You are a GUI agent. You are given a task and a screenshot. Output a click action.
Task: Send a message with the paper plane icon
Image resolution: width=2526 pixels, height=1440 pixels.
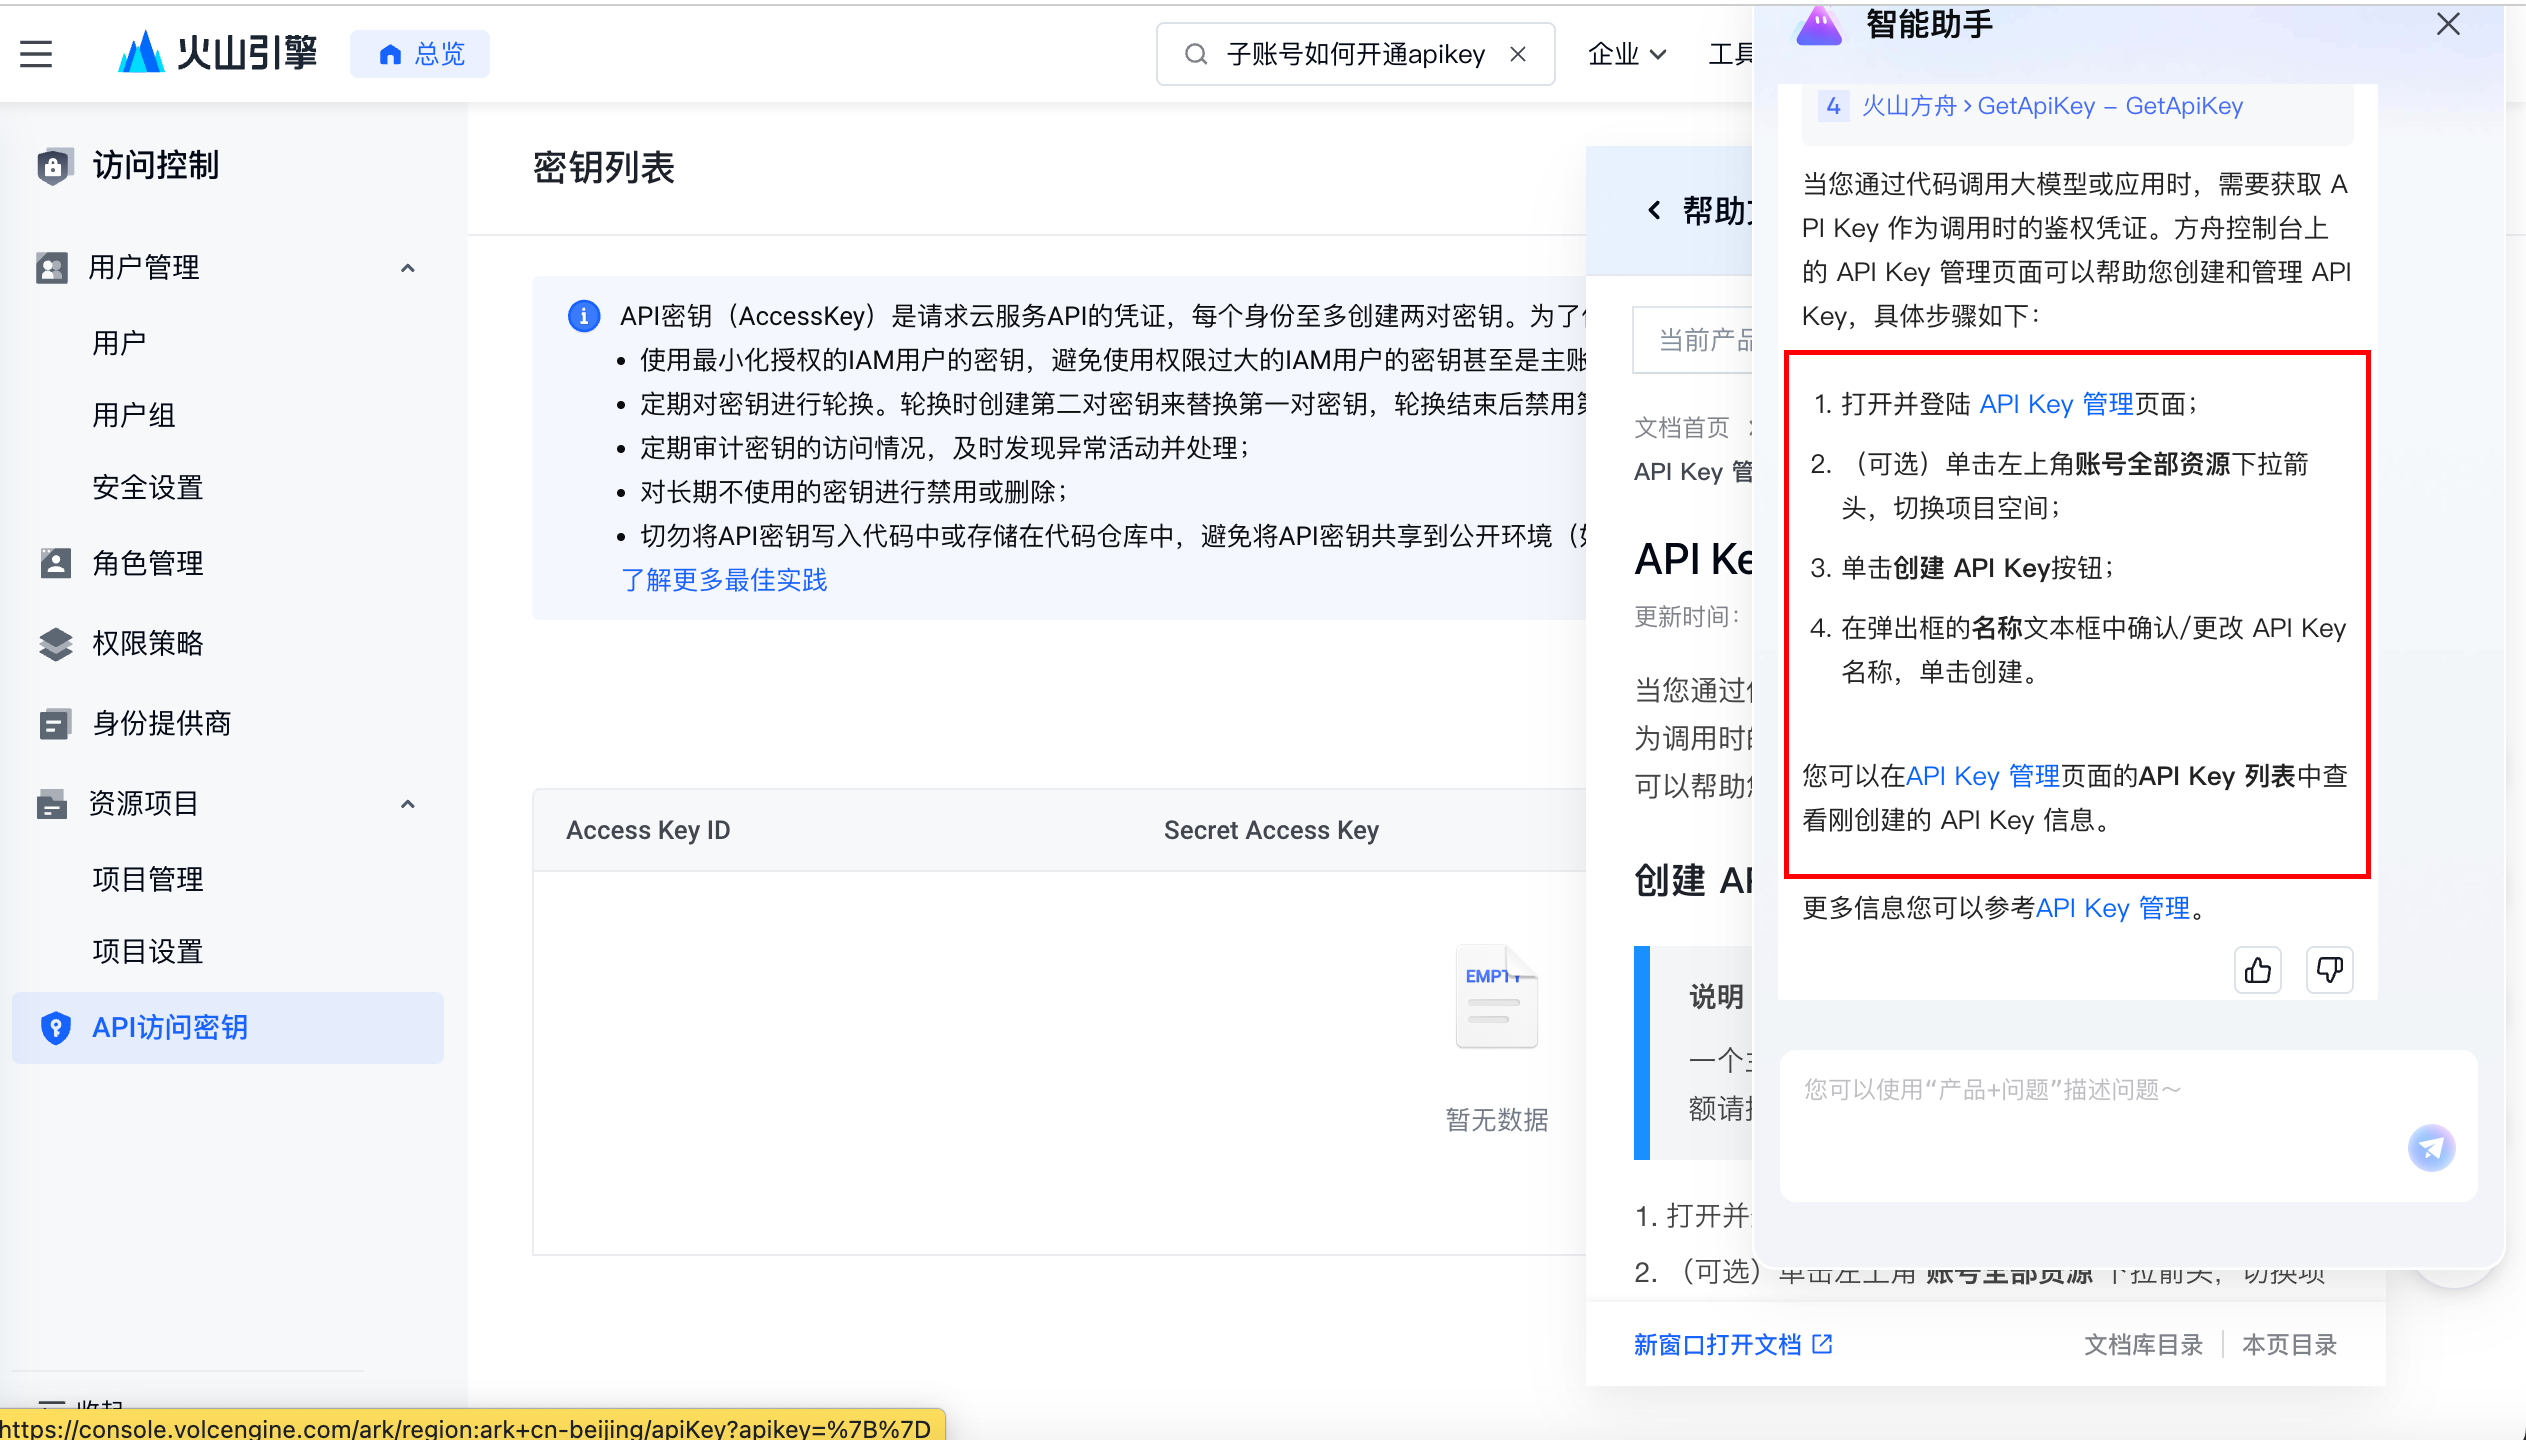(x=2432, y=1148)
